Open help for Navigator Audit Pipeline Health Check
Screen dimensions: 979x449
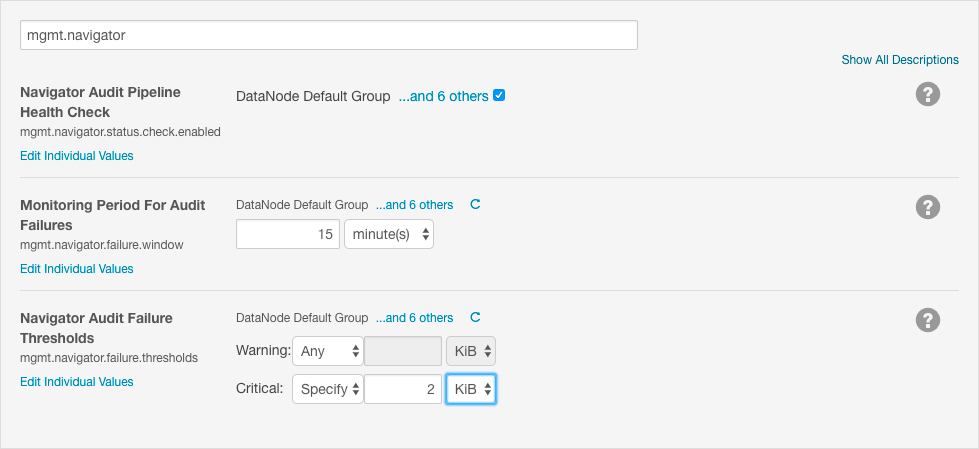928,94
